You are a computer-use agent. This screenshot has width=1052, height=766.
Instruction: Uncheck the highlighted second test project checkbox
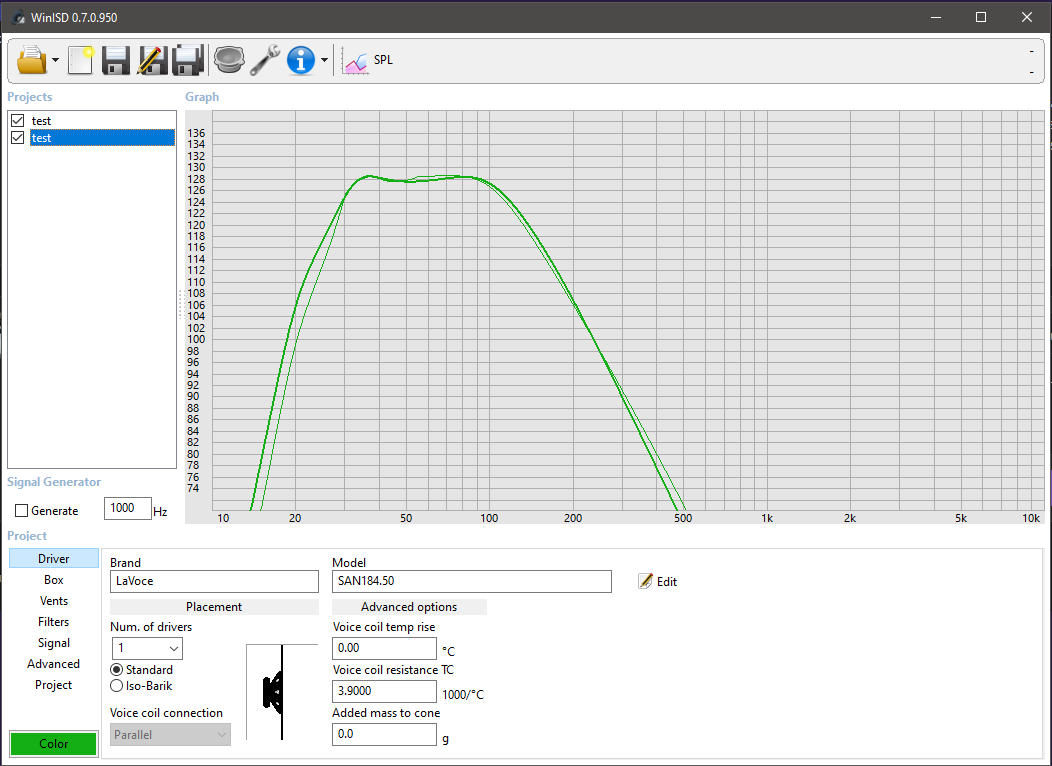coord(17,138)
